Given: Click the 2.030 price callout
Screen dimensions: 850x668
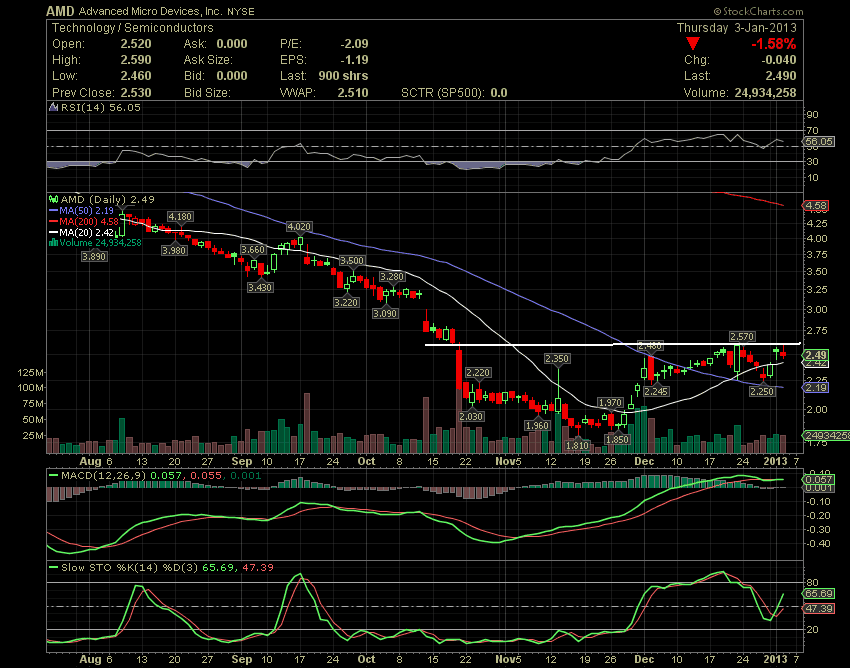Looking at the screenshot, I should coord(471,416).
